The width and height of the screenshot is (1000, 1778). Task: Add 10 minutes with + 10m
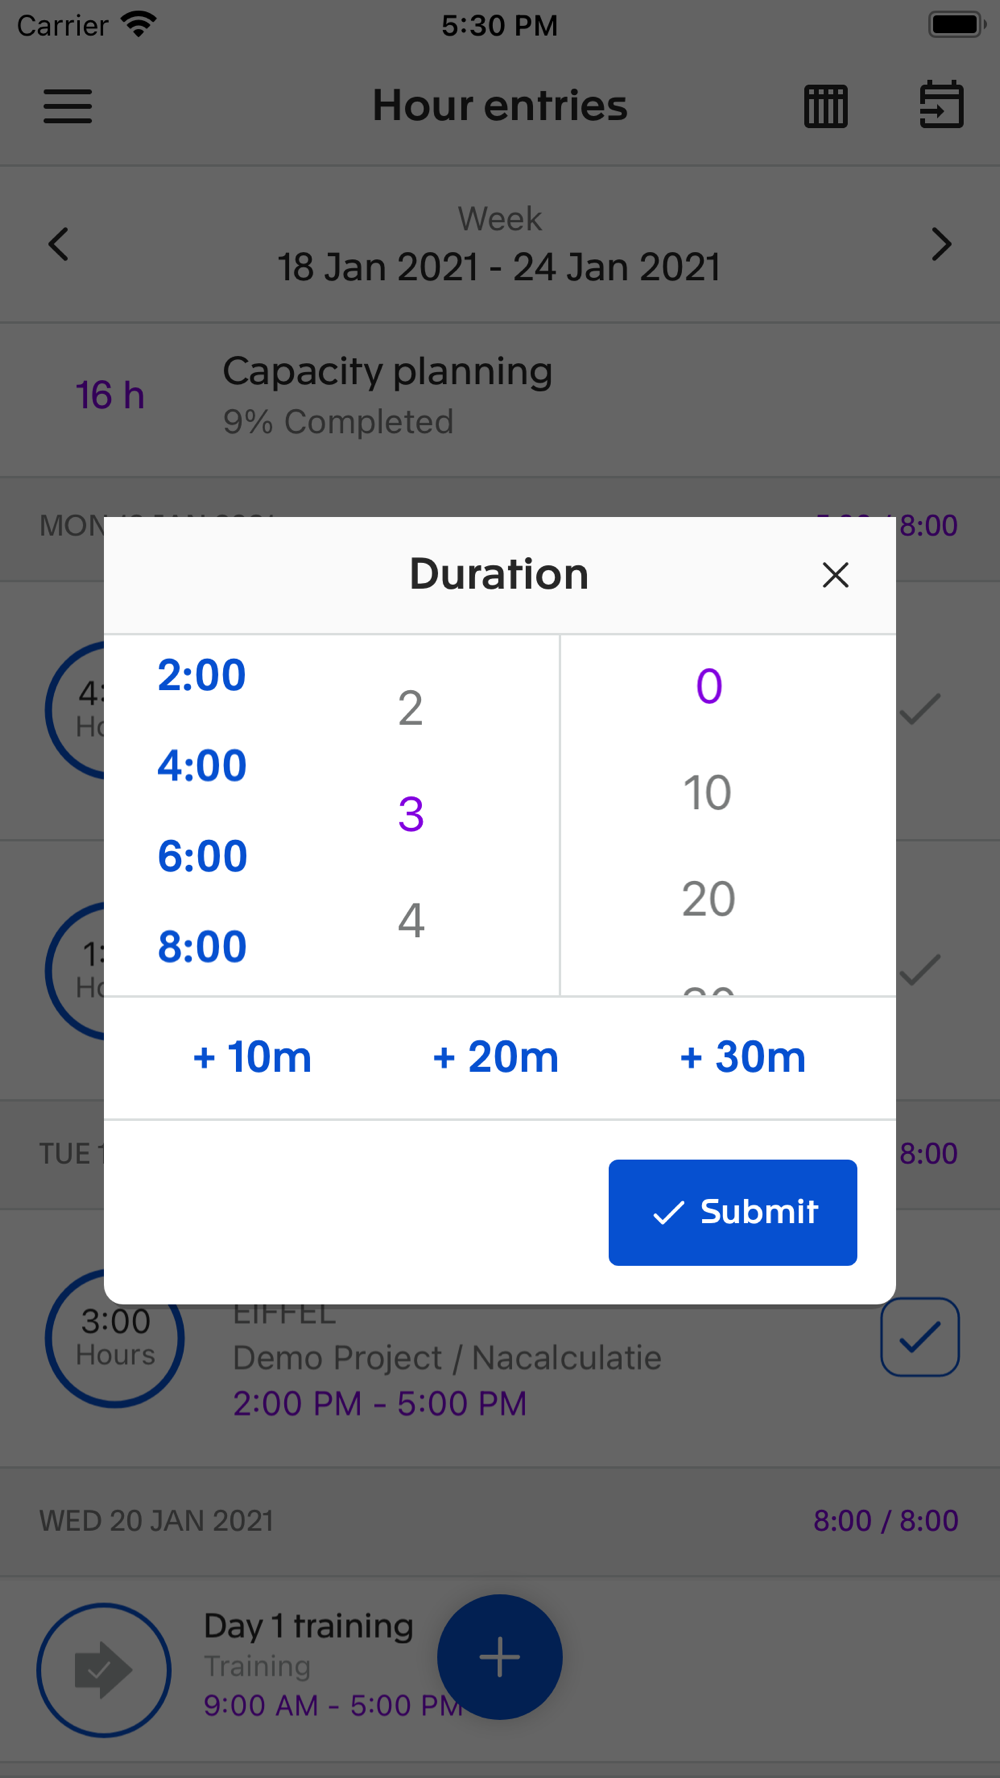[x=252, y=1057]
